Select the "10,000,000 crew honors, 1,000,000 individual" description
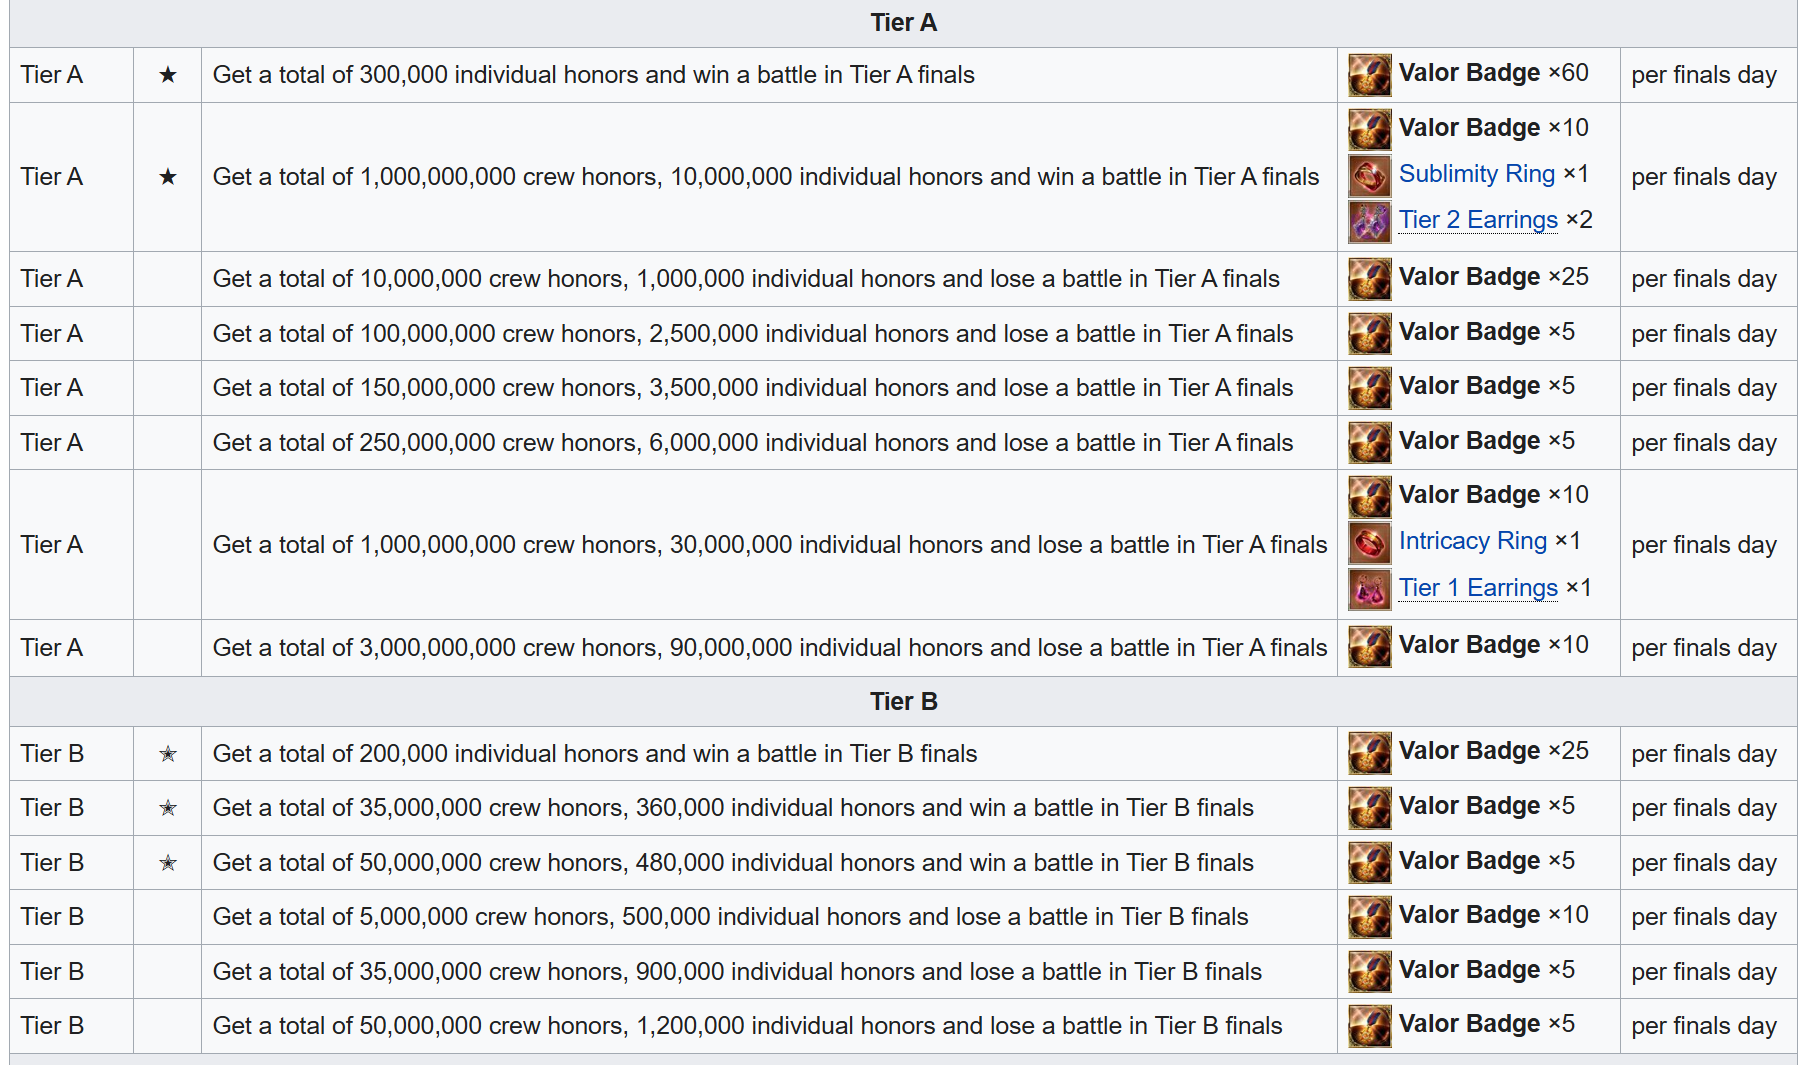1803x1065 pixels. [x=746, y=279]
